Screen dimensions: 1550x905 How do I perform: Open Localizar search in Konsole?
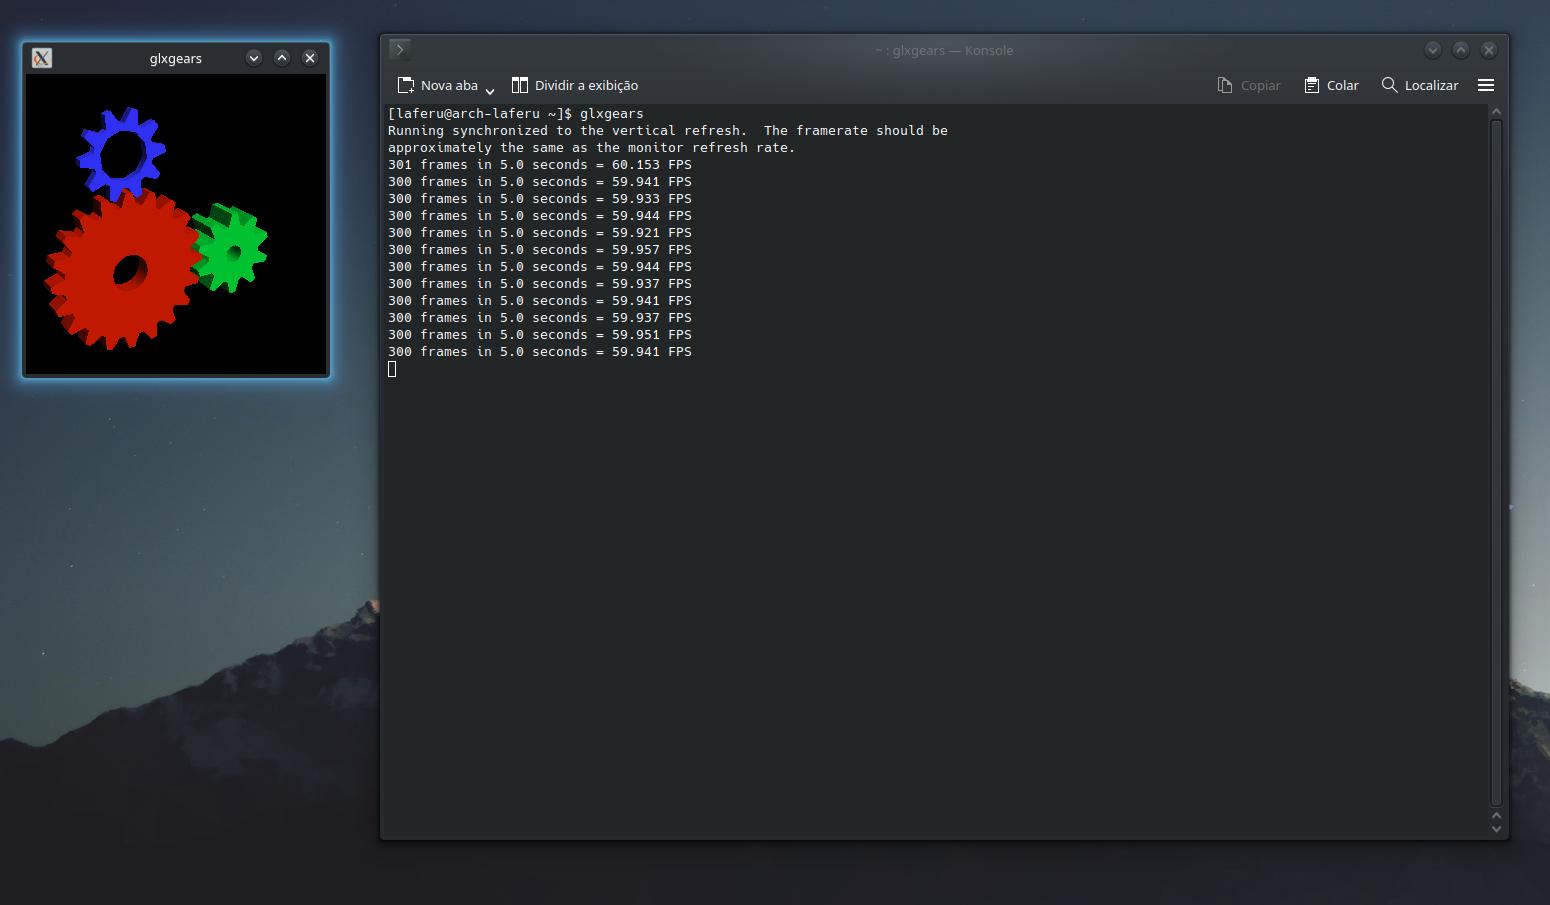tap(1420, 85)
